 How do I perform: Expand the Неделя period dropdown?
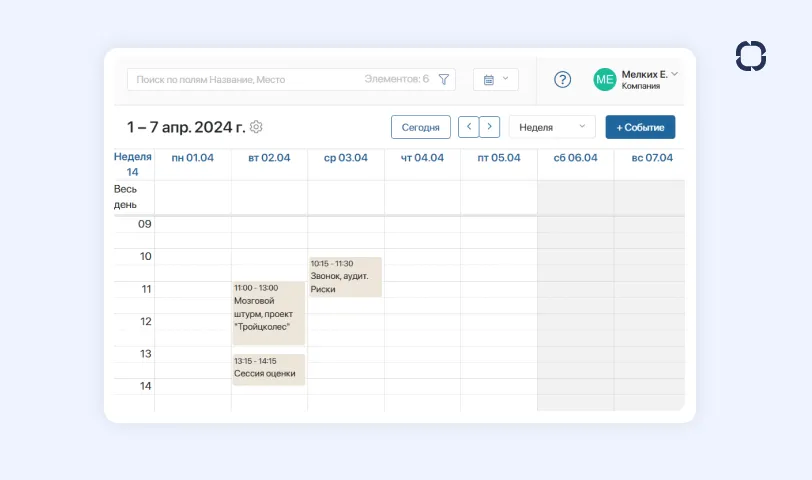coord(552,127)
